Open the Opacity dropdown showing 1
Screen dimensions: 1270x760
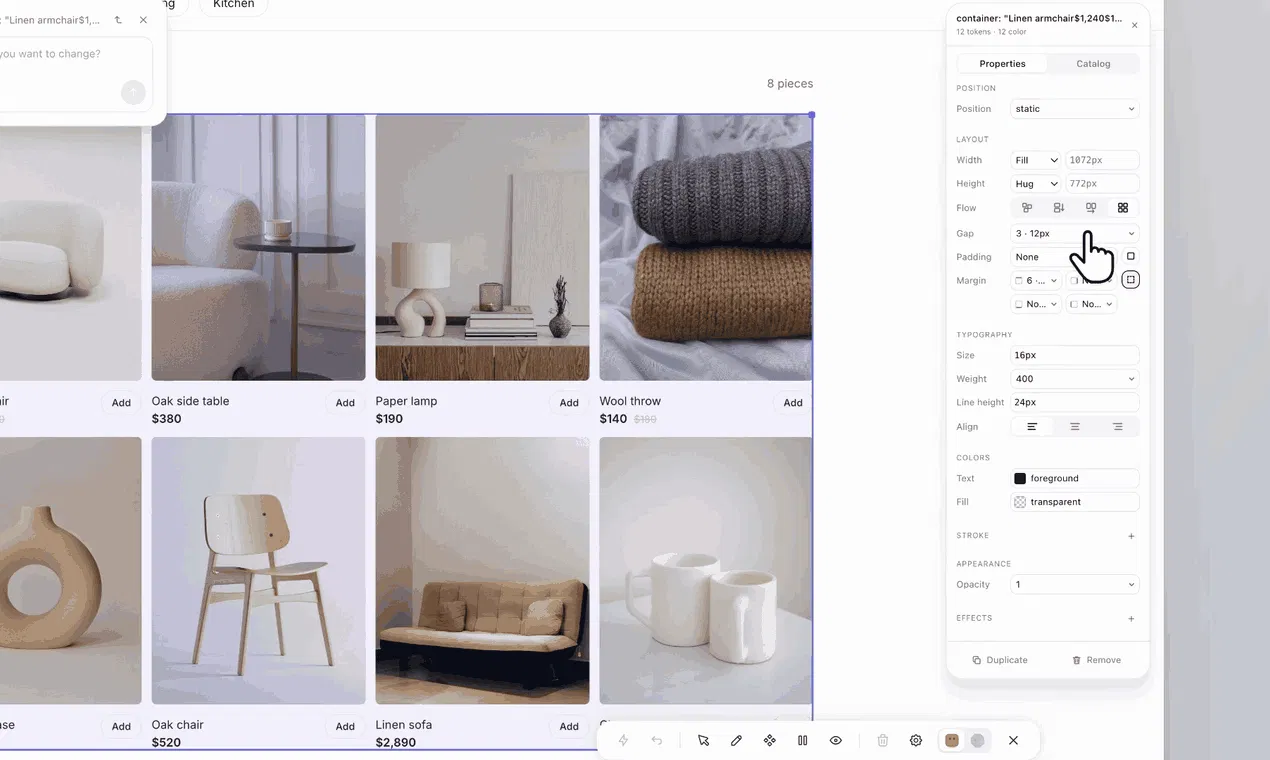tap(1075, 585)
